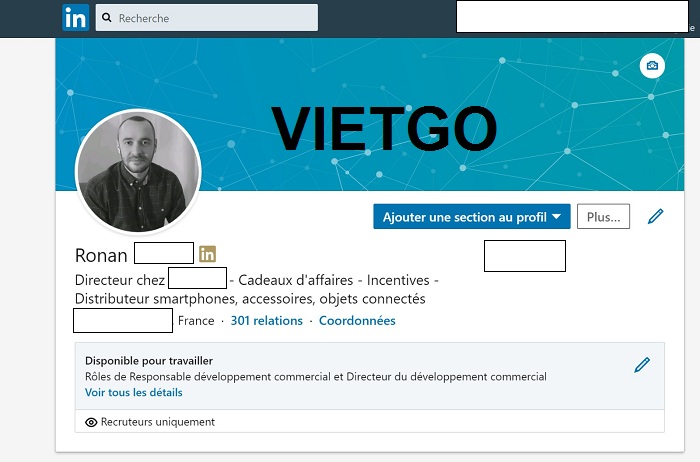Click the 'Disponible pour travailler' heading

(148, 361)
